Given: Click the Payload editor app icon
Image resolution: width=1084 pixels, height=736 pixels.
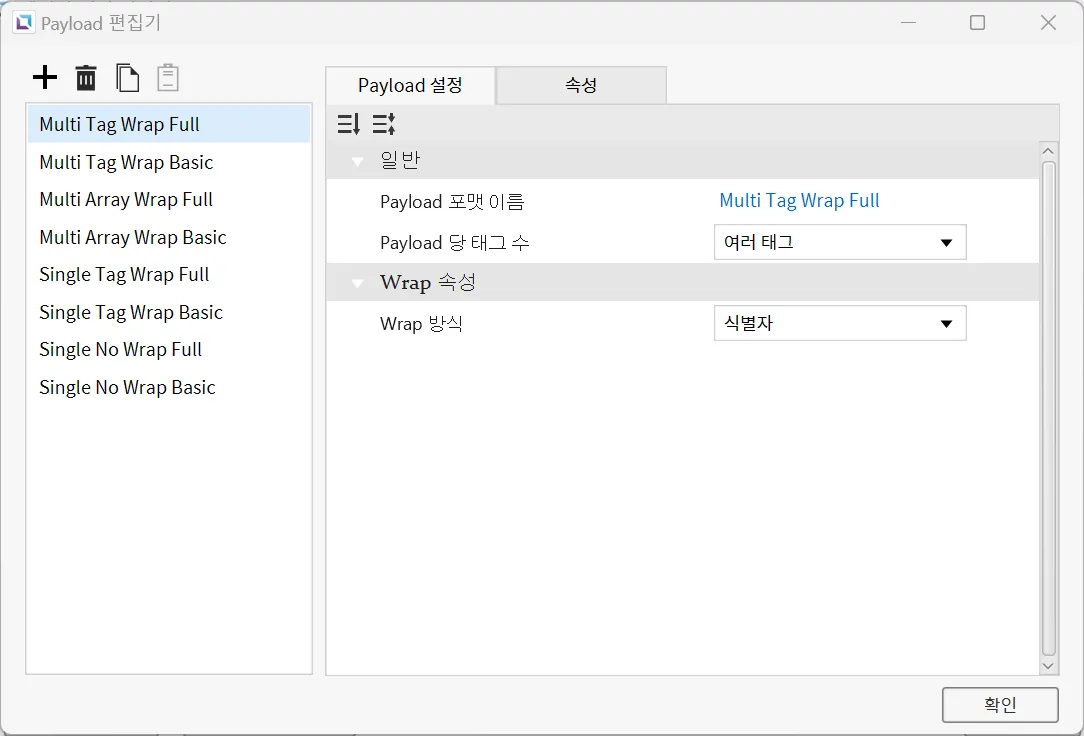Looking at the screenshot, I should click(x=23, y=22).
